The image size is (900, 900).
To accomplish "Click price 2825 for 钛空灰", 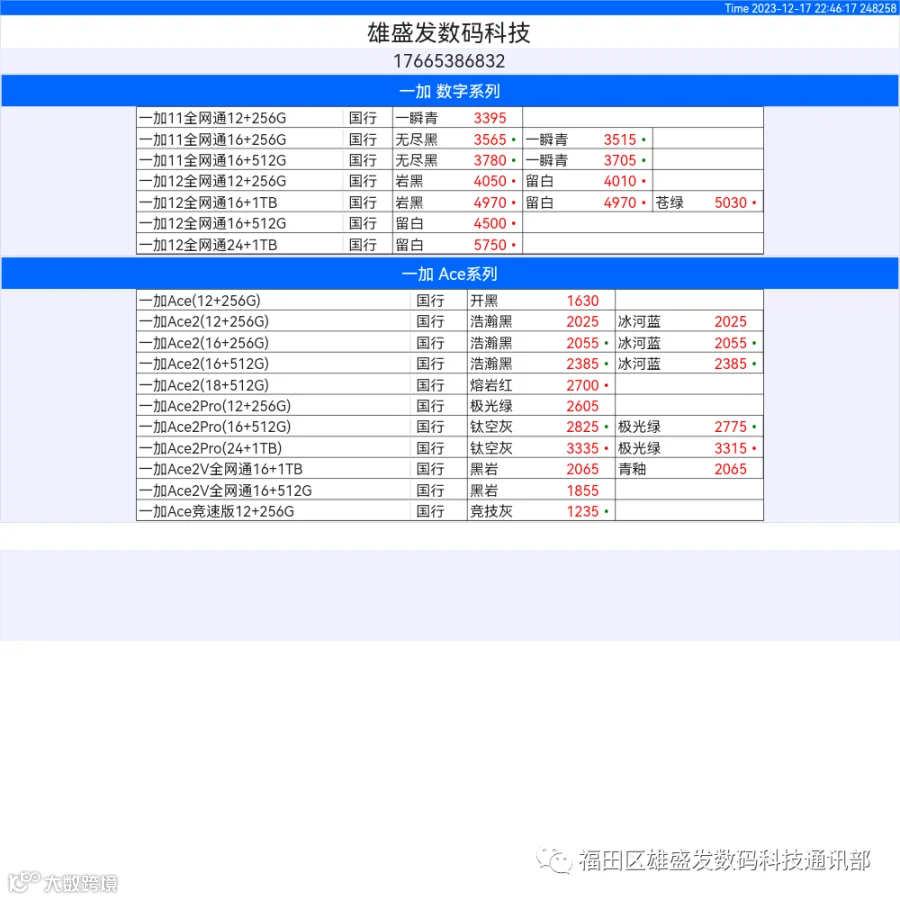I will coord(583,427).
